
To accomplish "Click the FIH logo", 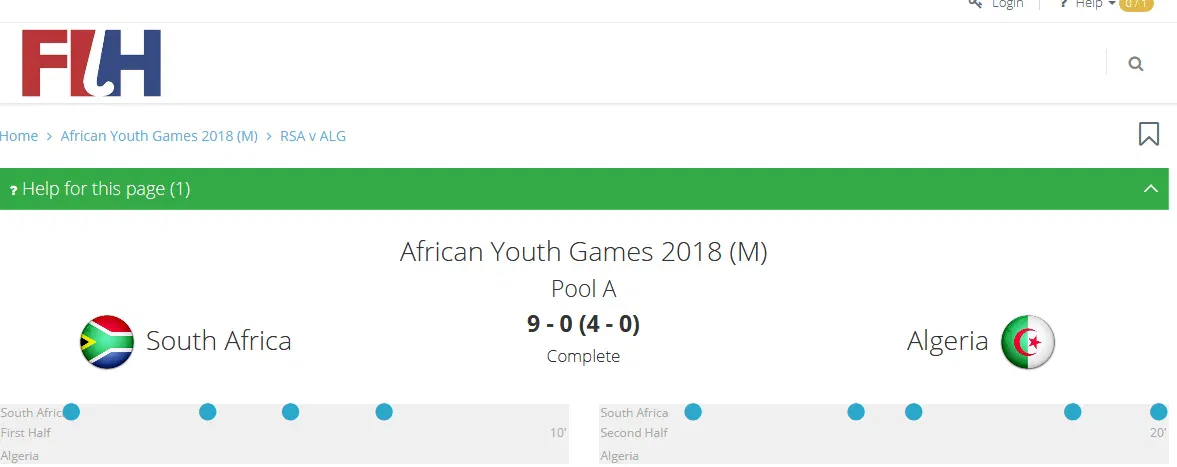I will (91, 63).
